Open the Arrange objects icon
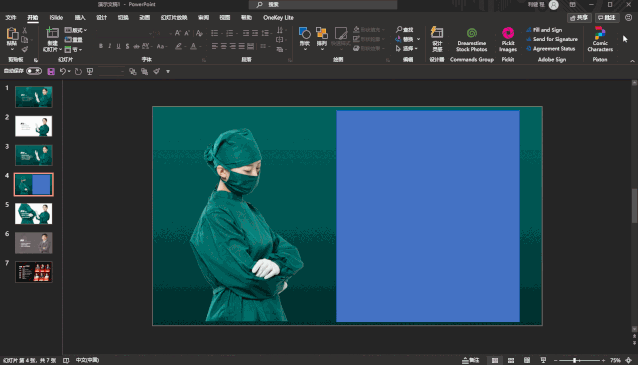The width and height of the screenshot is (638, 365). 322,33
